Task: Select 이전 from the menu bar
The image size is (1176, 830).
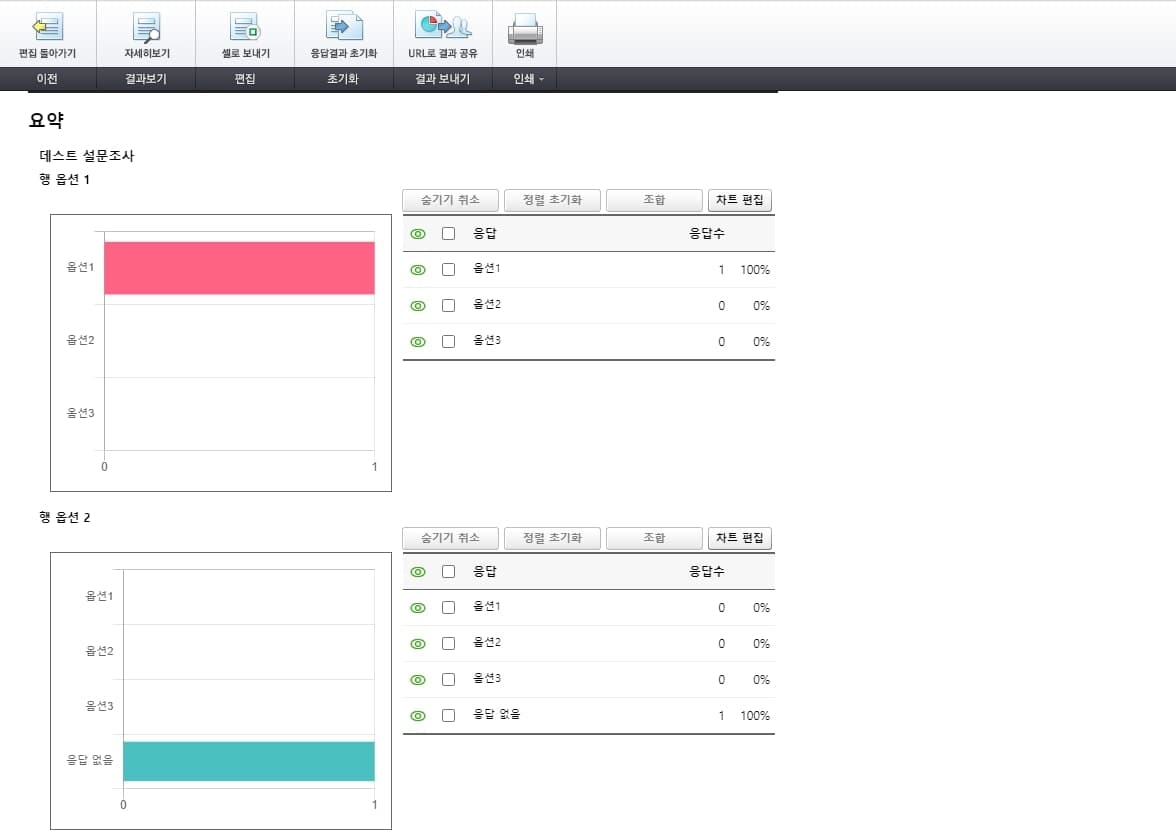Action: point(45,79)
